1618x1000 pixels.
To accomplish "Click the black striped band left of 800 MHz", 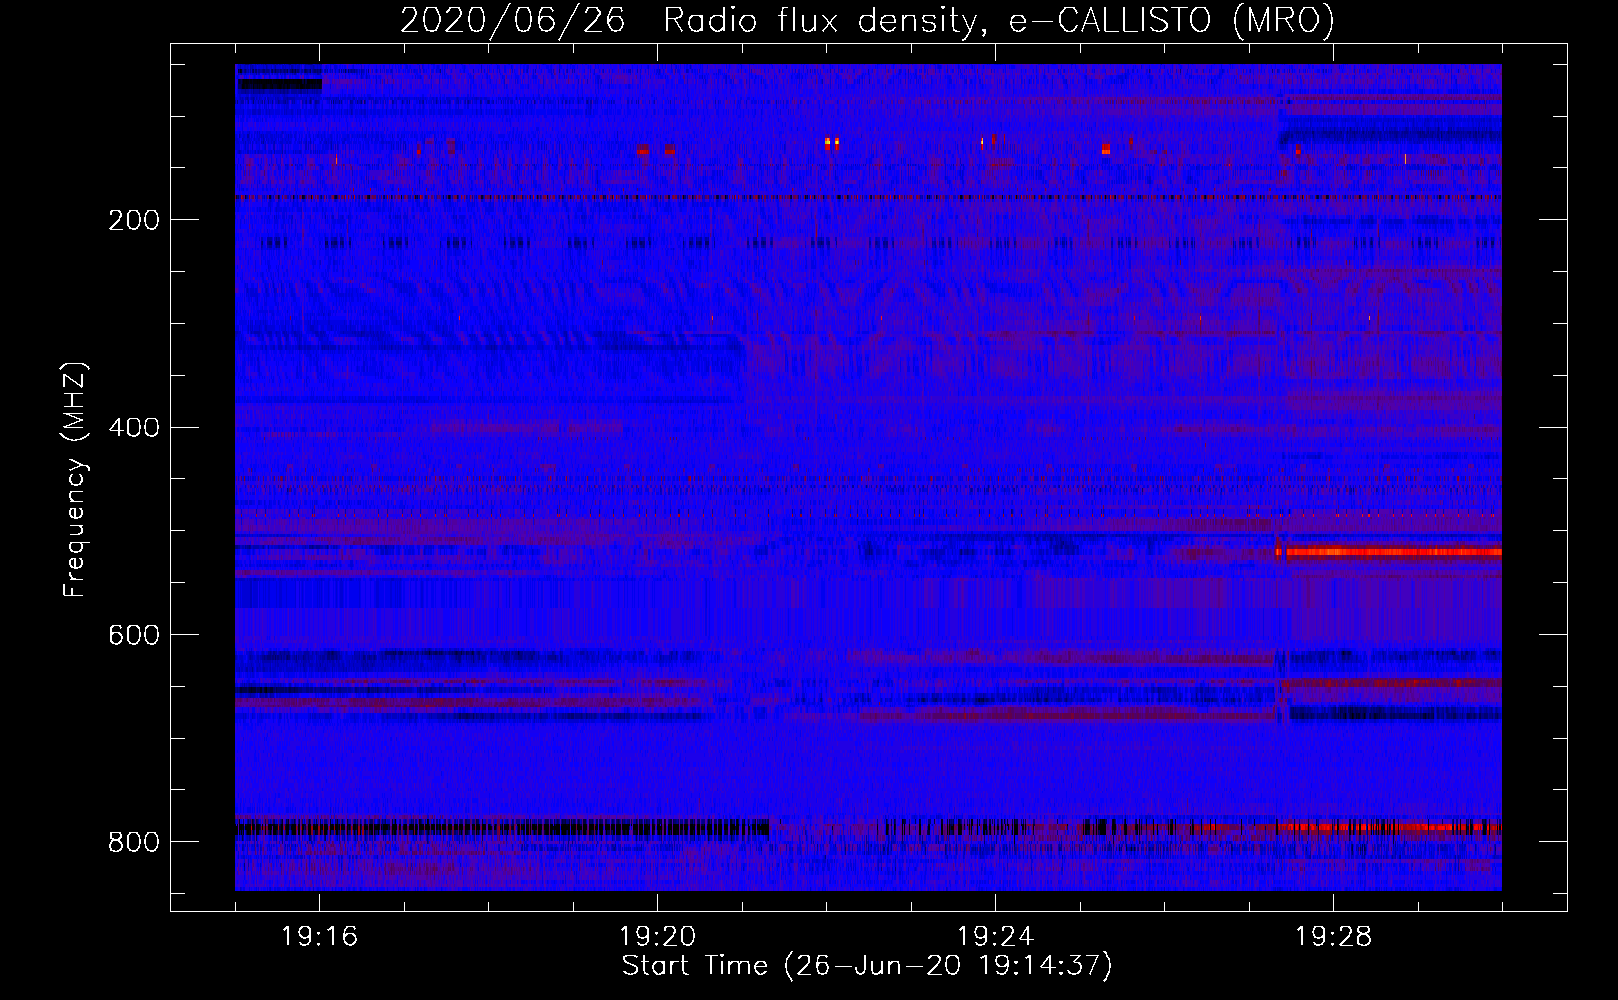I will [x=502, y=827].
